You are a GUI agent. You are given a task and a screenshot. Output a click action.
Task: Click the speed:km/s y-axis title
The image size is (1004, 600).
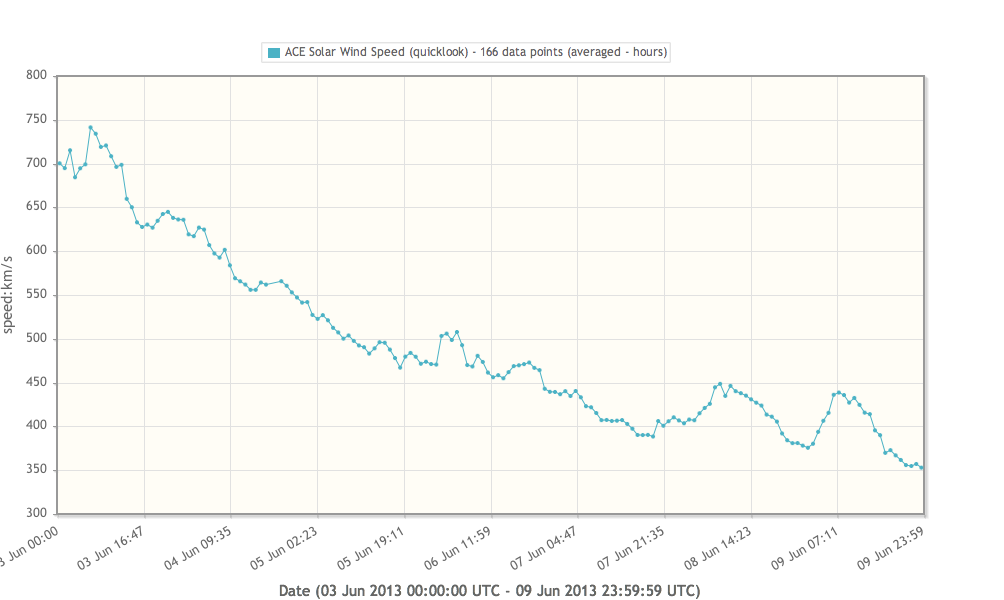9,295
